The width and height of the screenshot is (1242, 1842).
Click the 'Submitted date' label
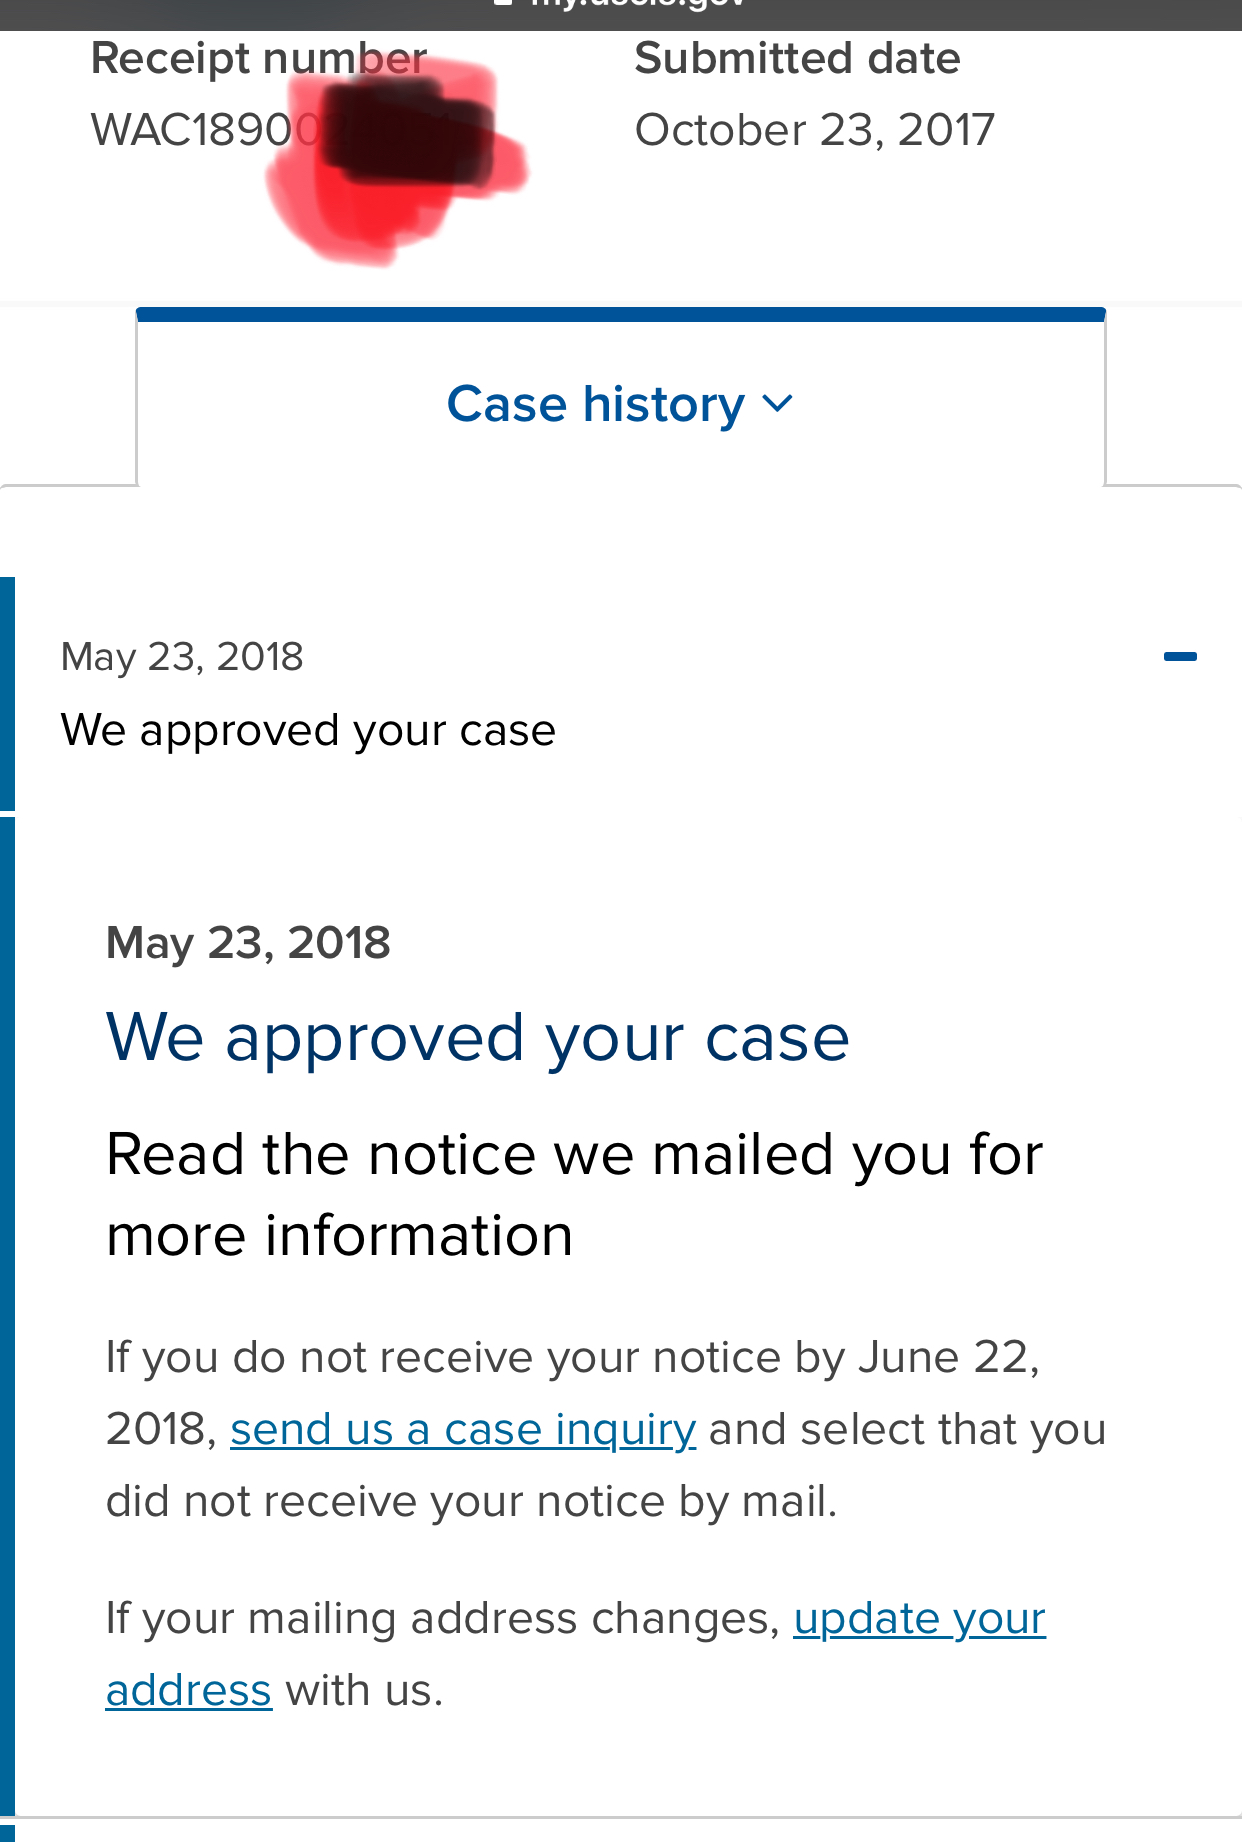pos(797,58)
